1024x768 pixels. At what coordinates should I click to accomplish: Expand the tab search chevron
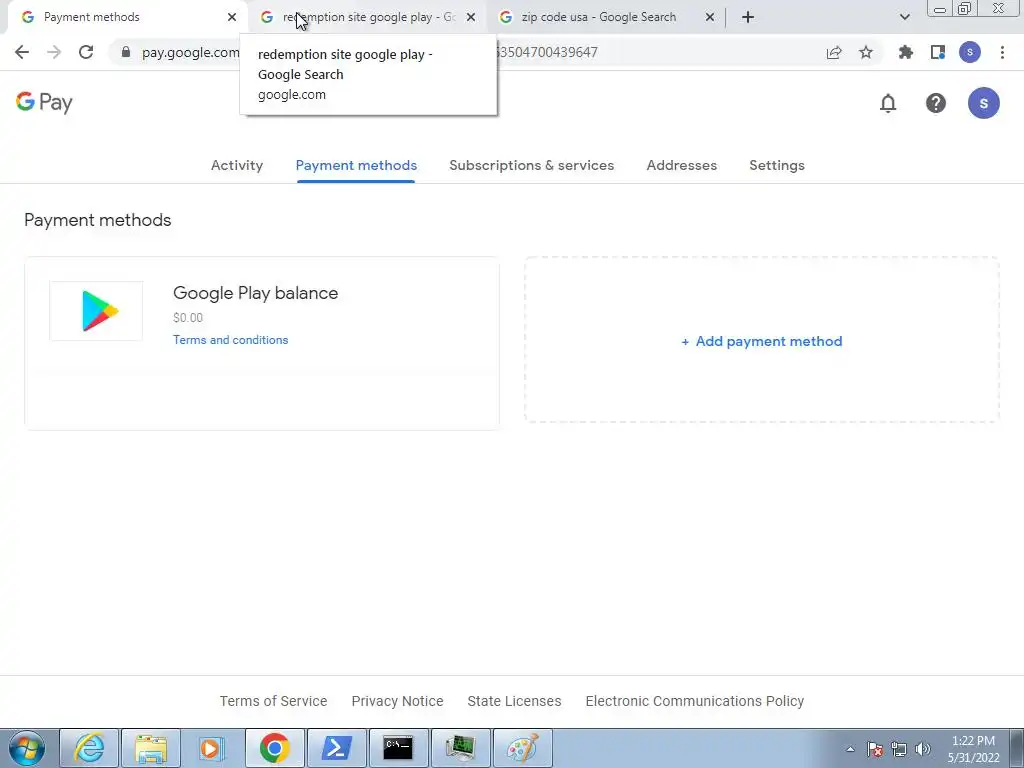point(904,17)
